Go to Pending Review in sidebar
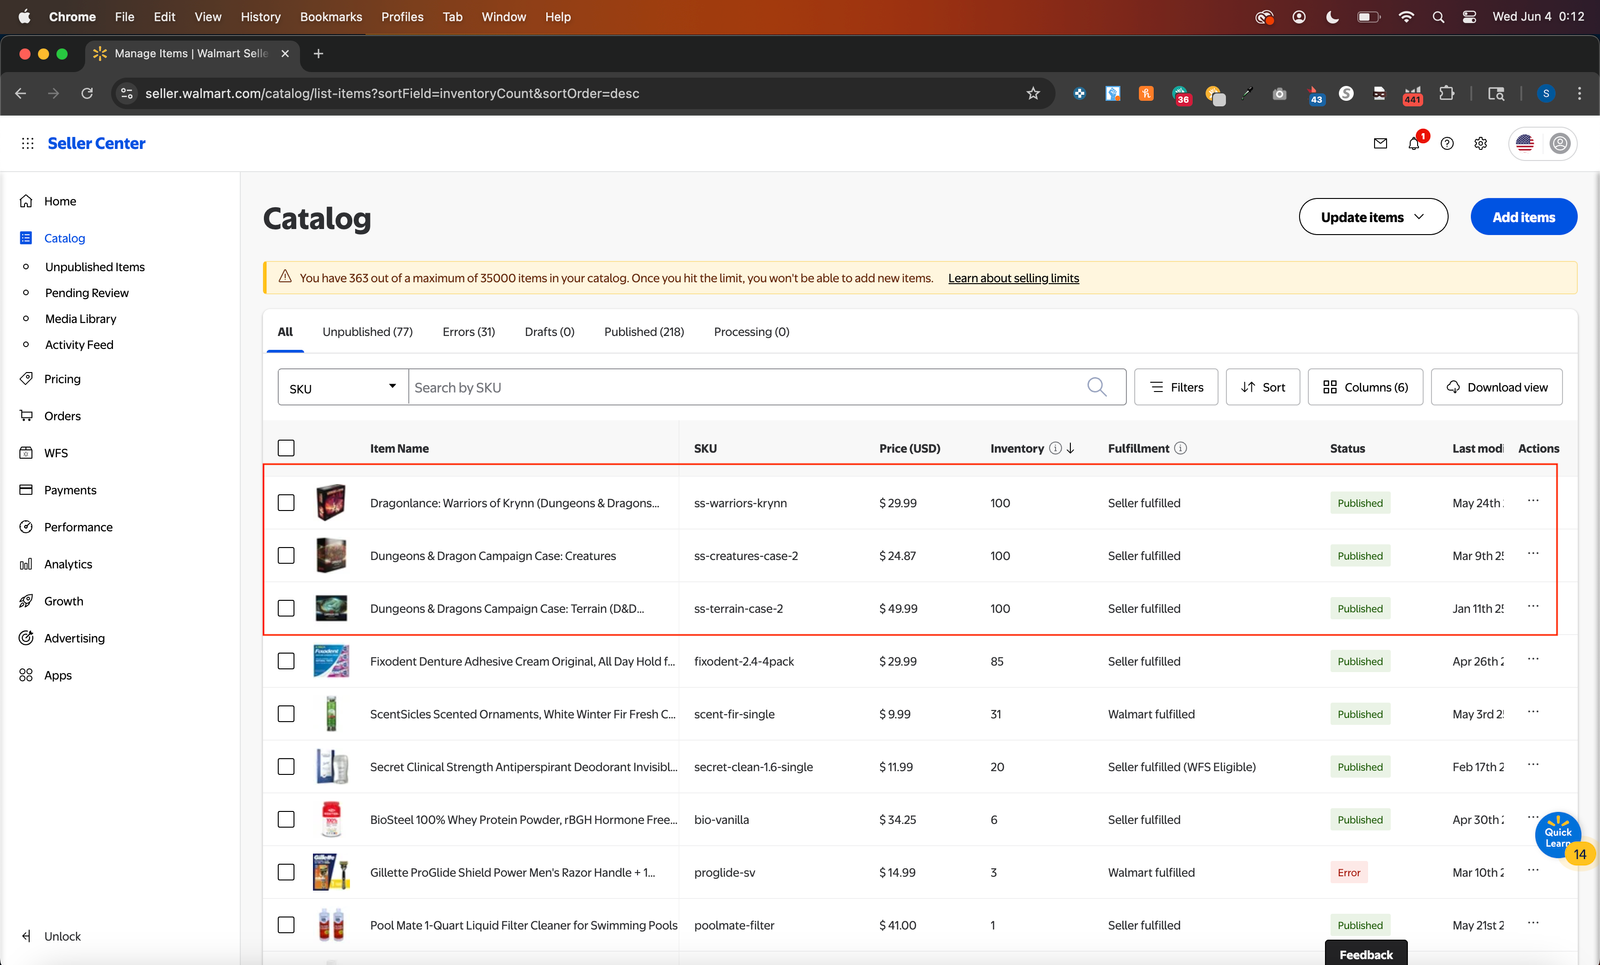The image size is (1600, 965). [x=87, y=293]
